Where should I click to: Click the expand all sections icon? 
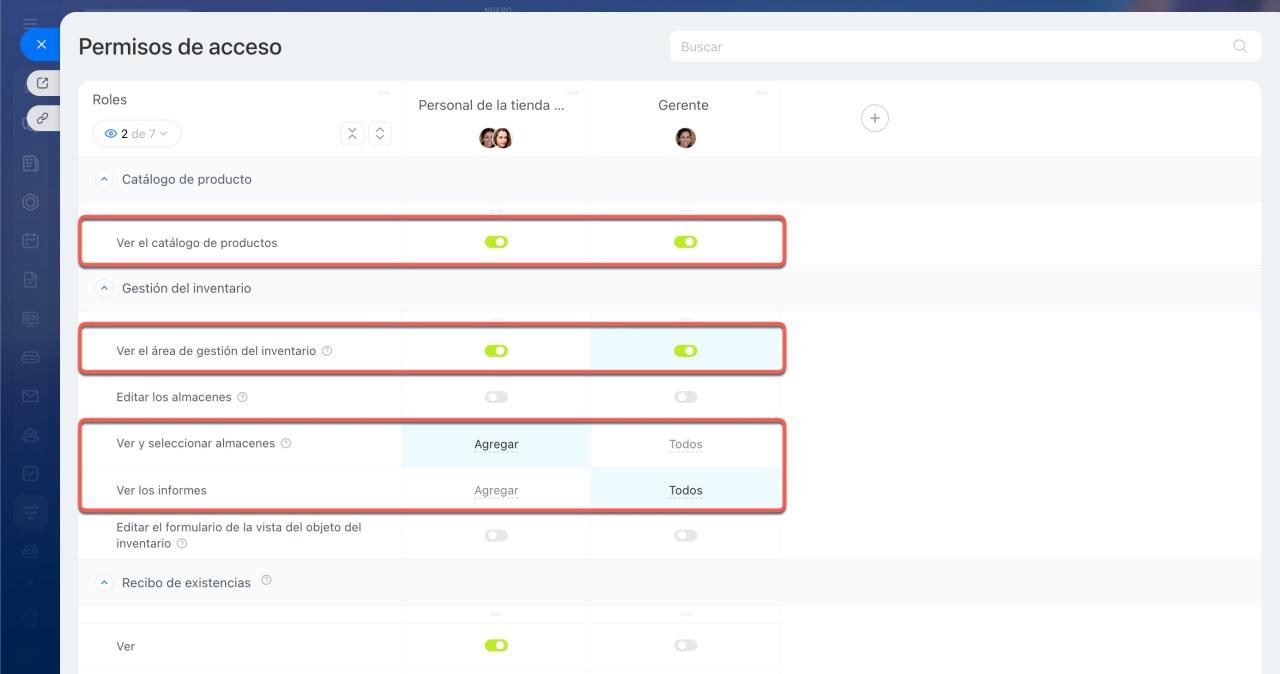[x=379, y=133]
